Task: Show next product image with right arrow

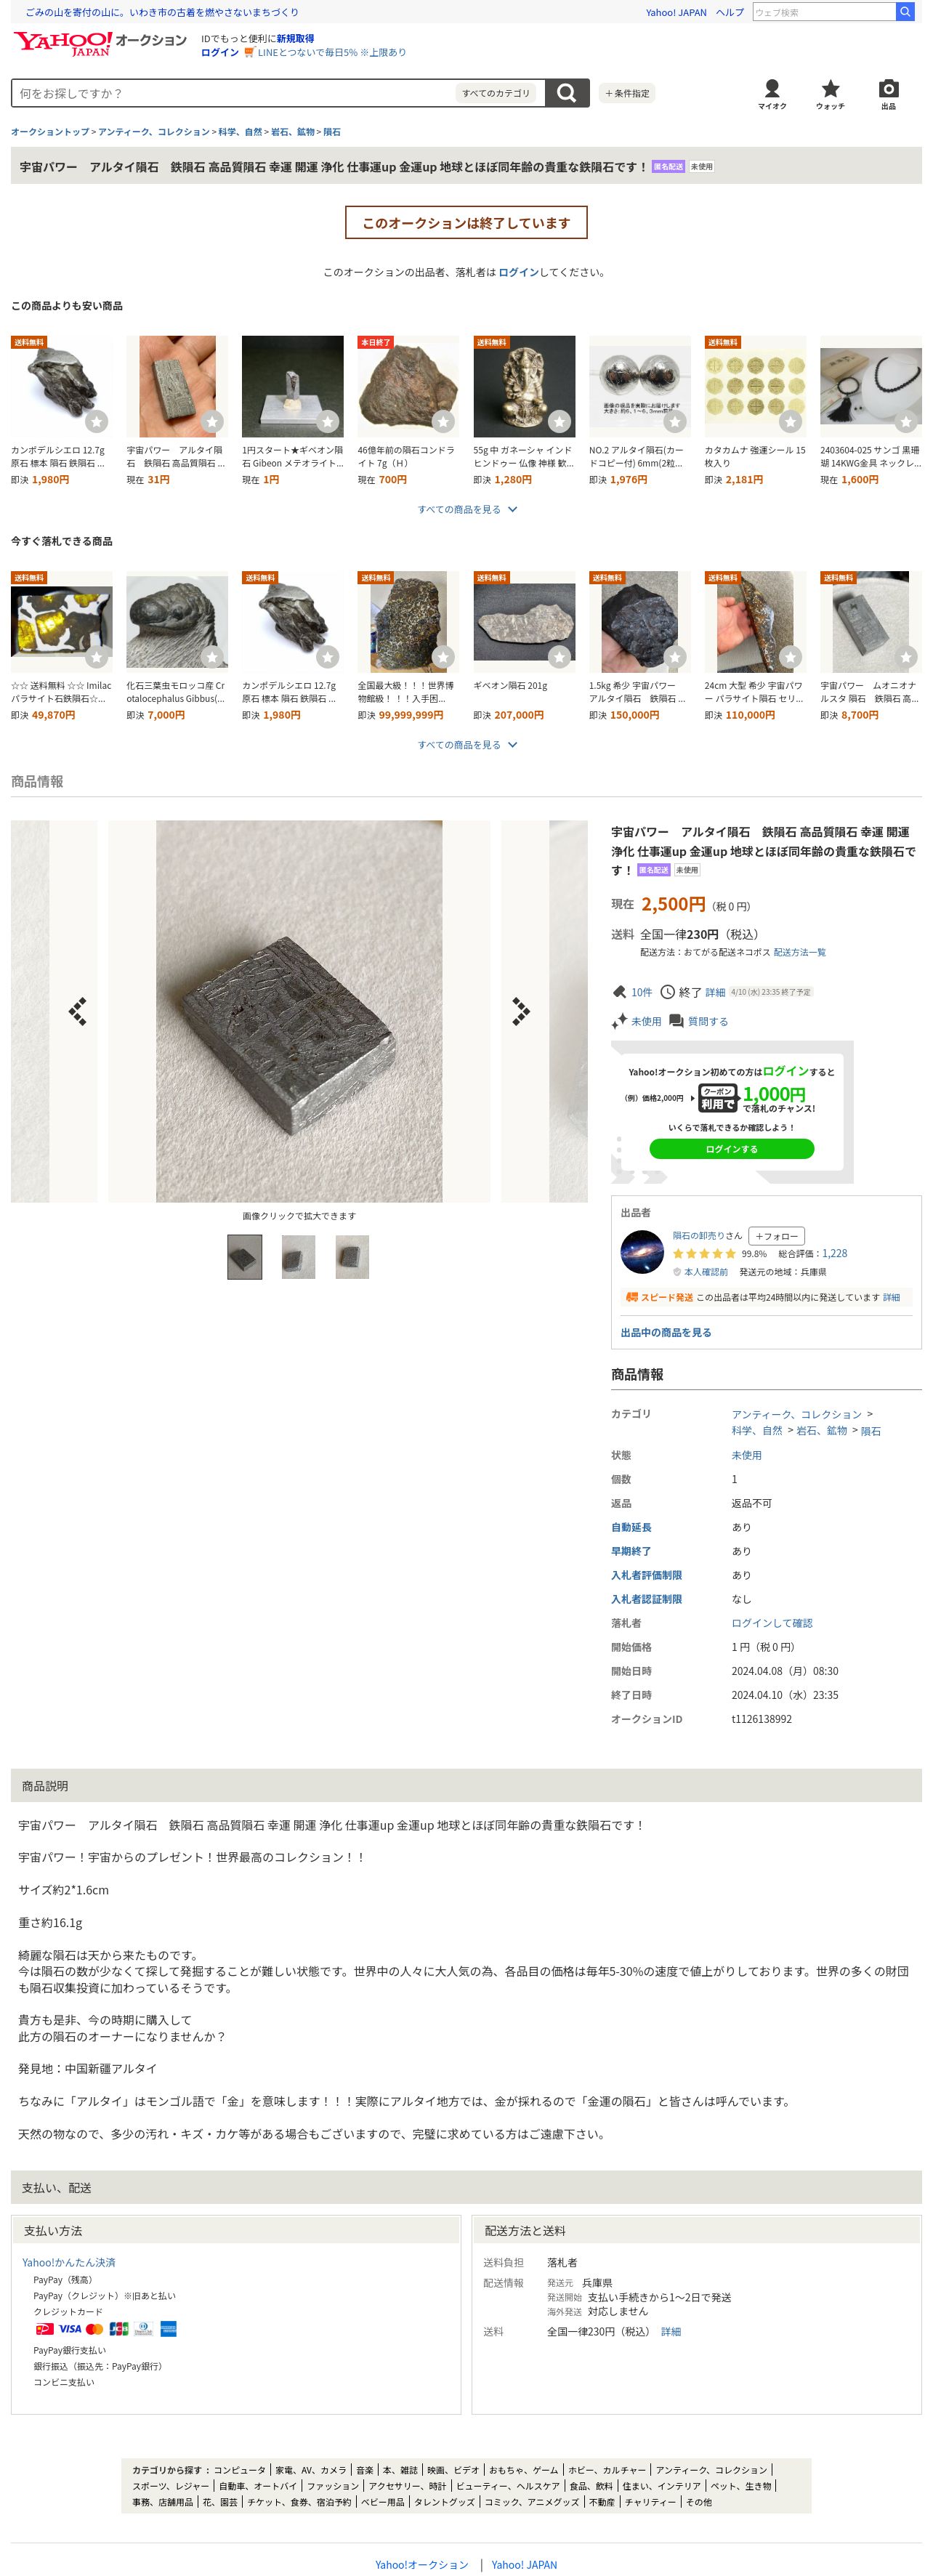Action: [x=520, y=1011]
